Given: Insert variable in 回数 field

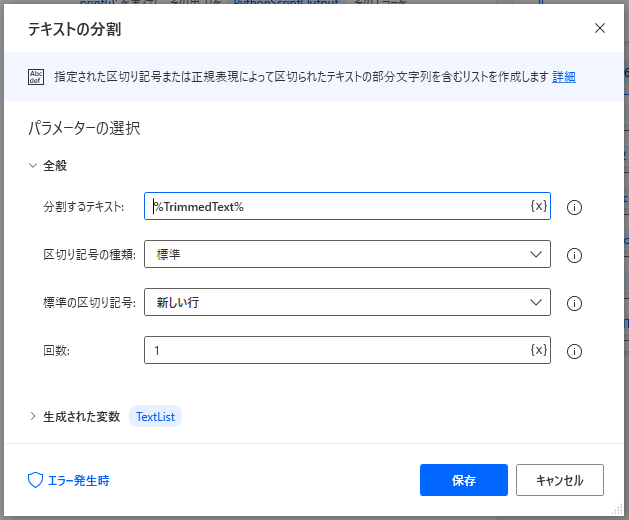Looking at the screenshot, I should coord(539,350).
